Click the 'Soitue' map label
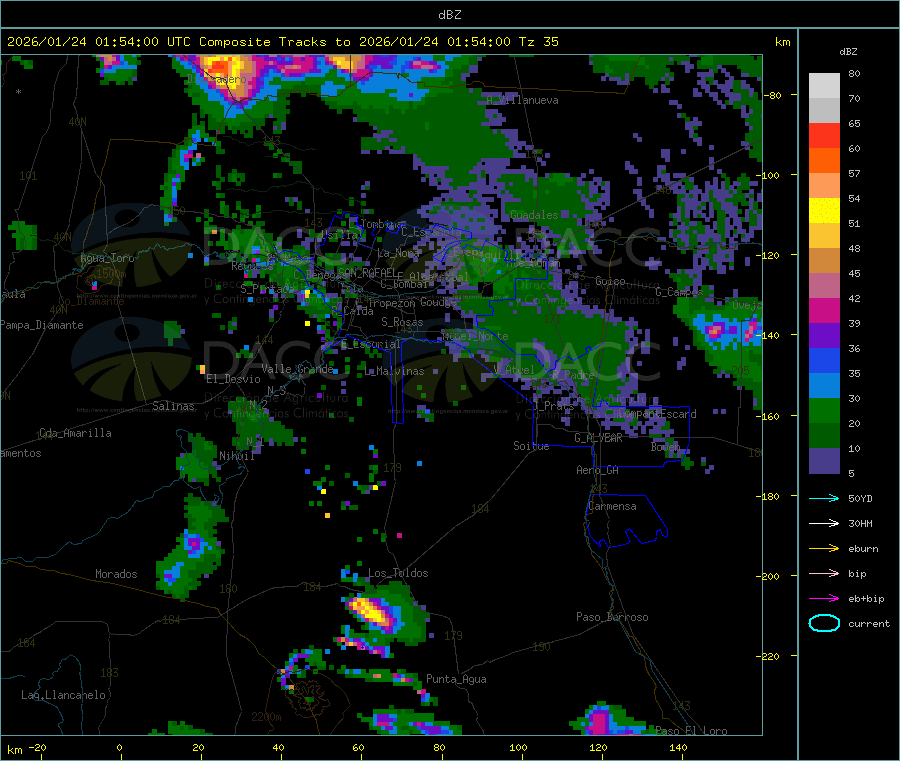This screenshot has height=761, width=900. (531, 445)
